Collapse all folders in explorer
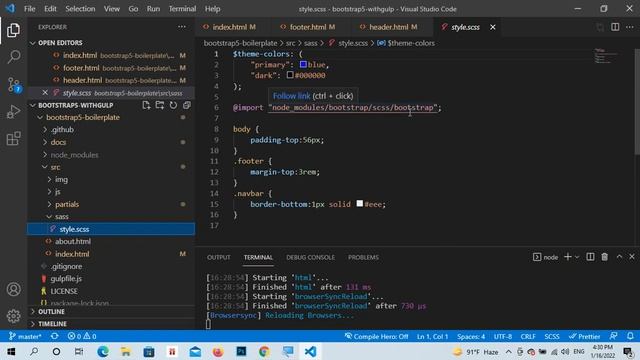Image resolution: width=640 pixels, height=360 pixels. 187,105
